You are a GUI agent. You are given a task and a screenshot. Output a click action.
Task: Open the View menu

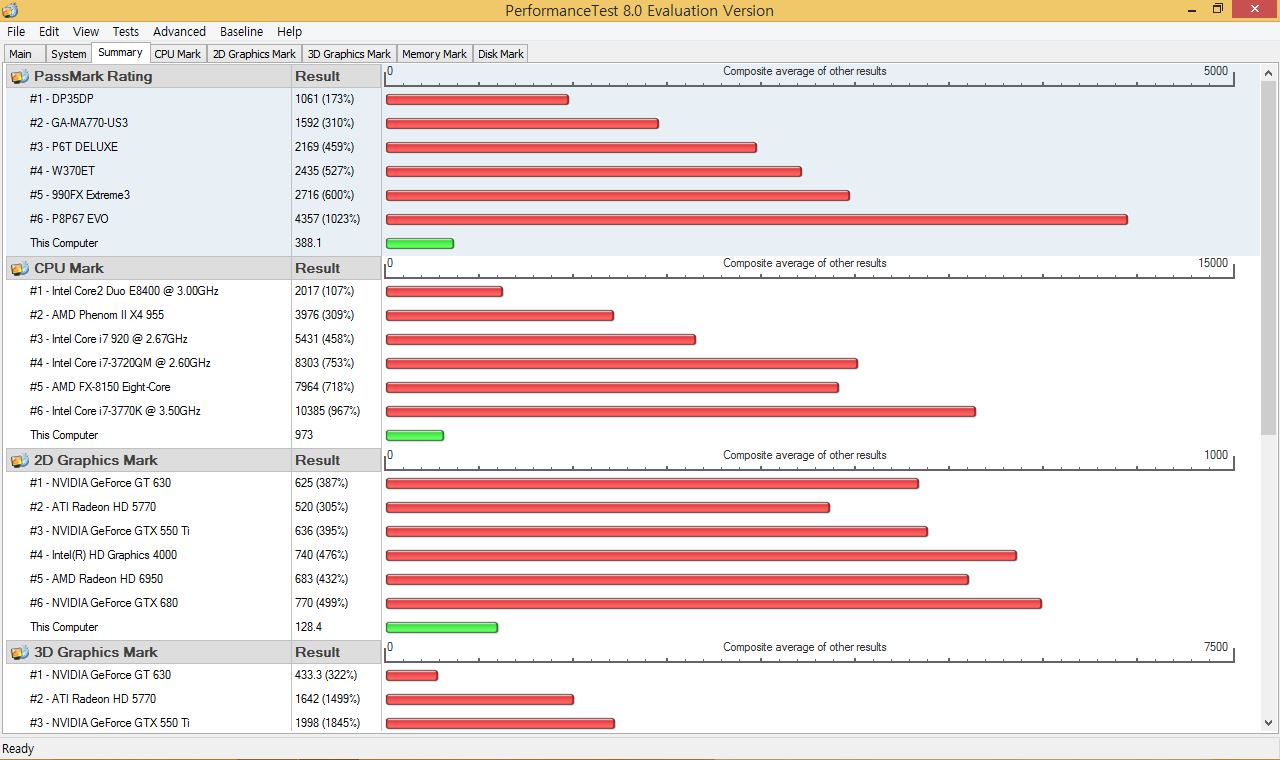click(x=86, y=32)
